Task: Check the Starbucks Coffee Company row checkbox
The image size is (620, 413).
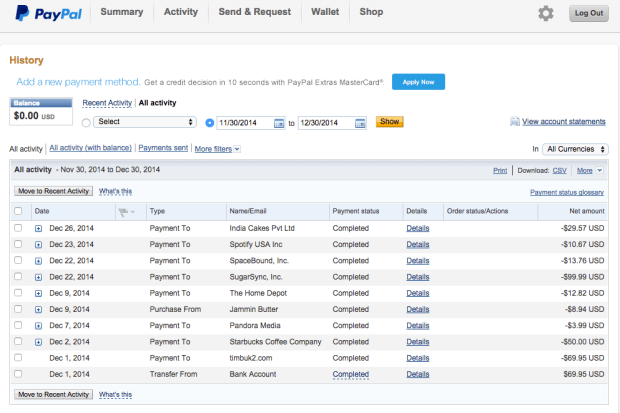Action: pyautogui.click(x=18, y=341)
